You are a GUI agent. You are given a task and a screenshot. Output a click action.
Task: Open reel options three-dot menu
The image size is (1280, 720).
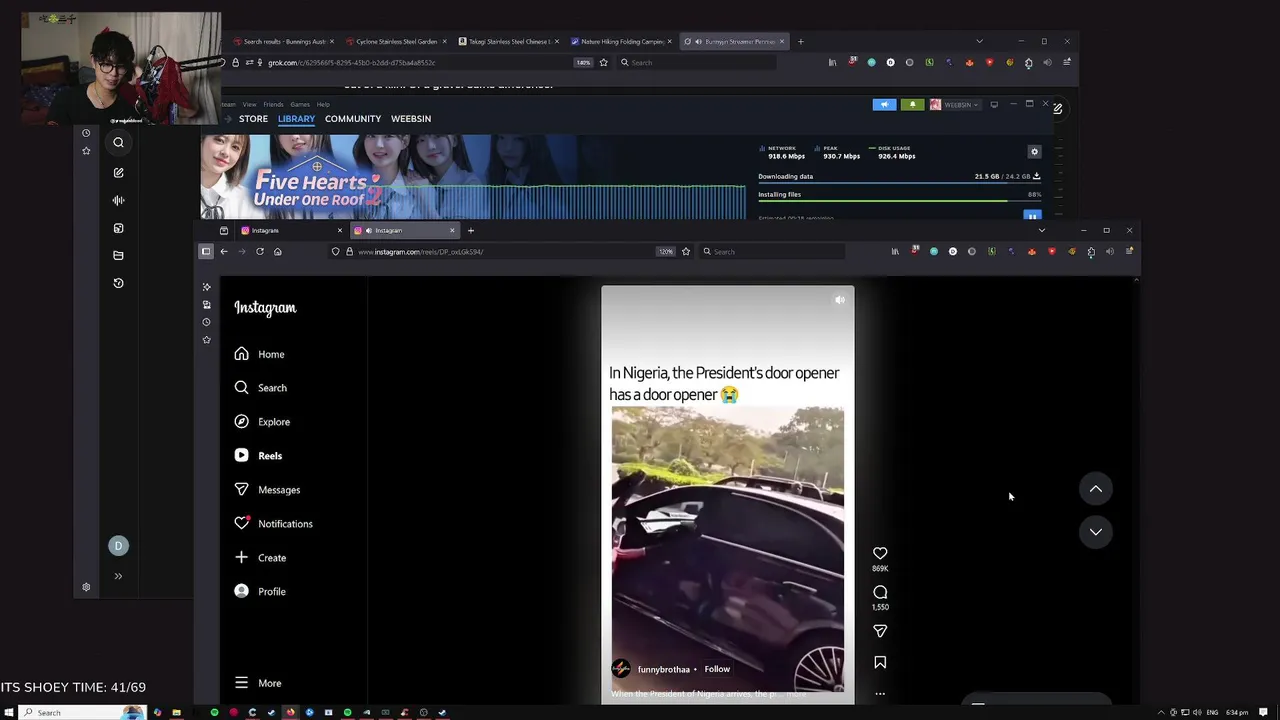[x=880, y=693]
